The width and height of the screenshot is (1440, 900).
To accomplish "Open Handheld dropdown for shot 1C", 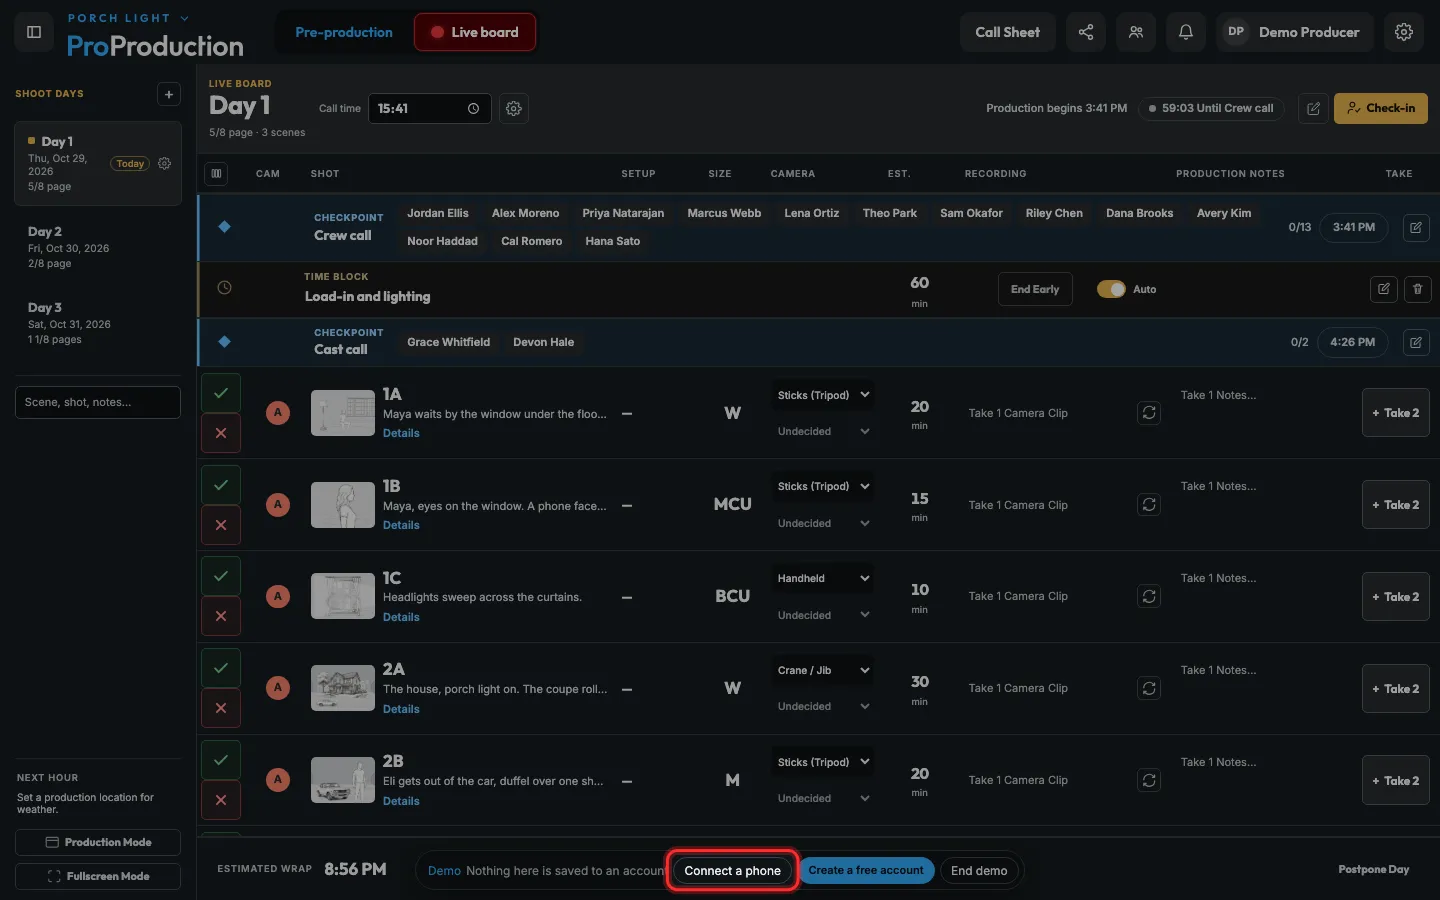I will [x=822, y=578].
